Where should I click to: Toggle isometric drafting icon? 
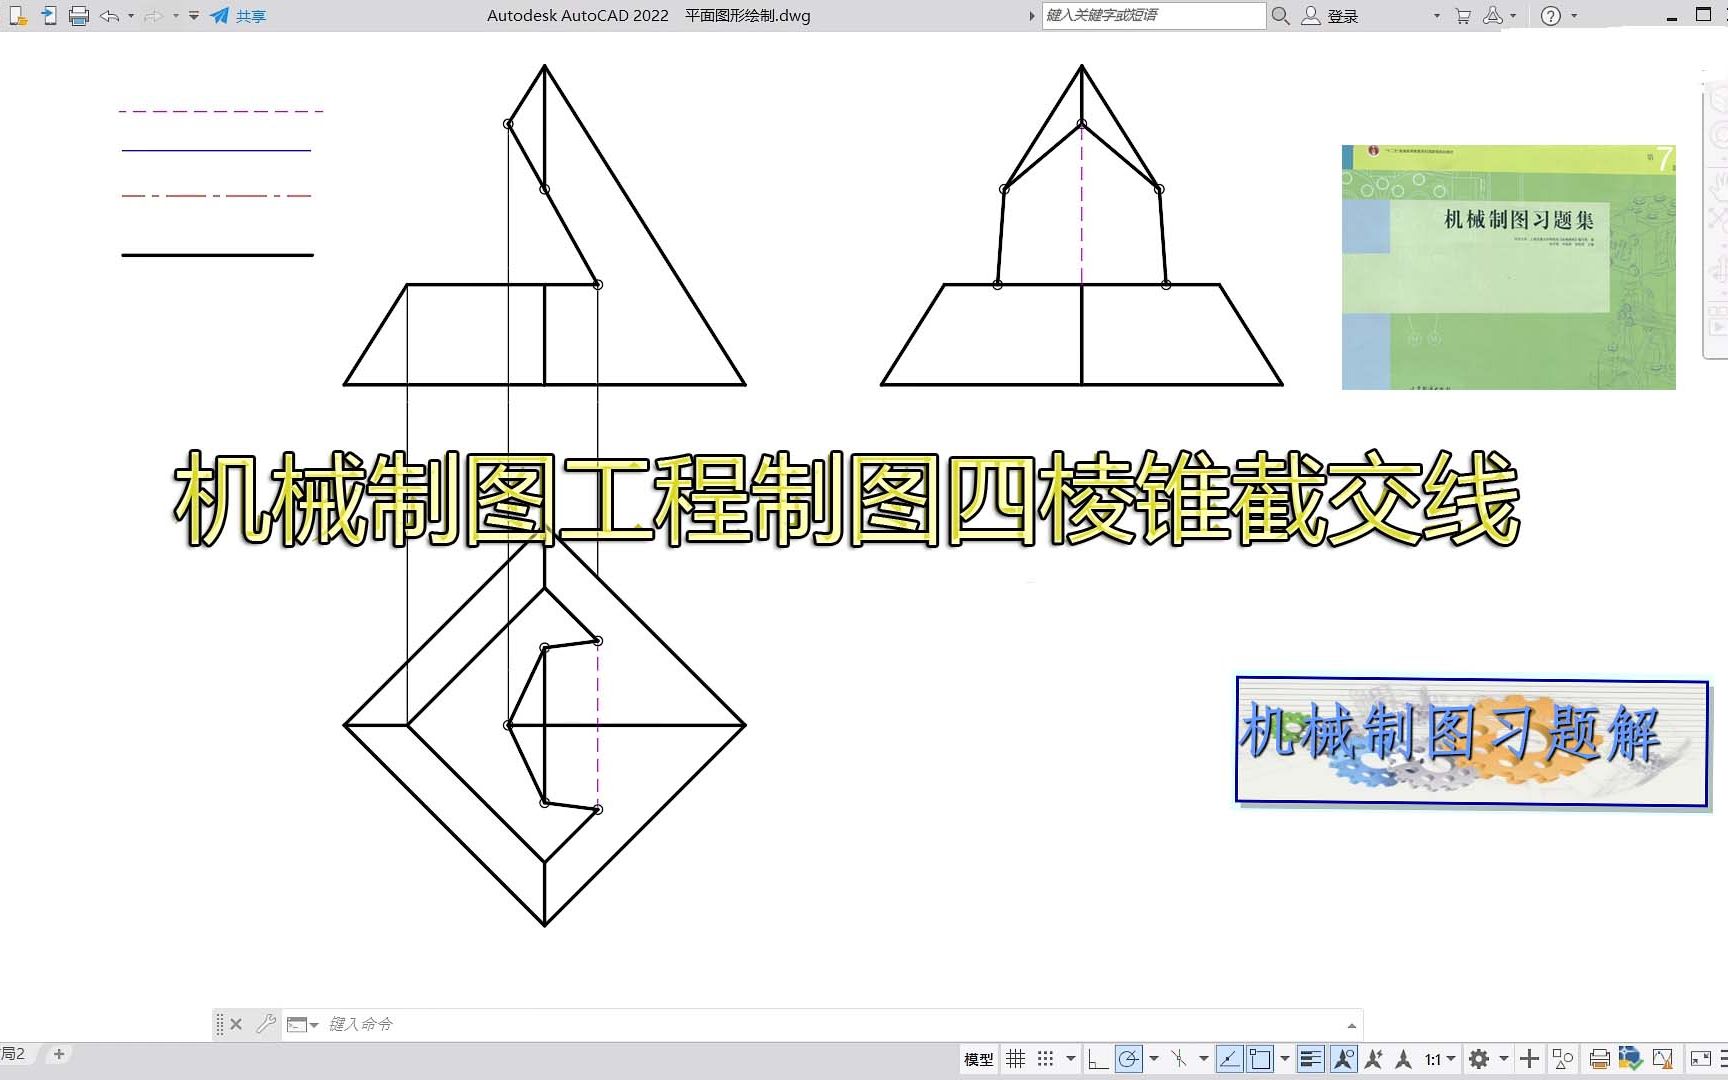[1179, 1059]
